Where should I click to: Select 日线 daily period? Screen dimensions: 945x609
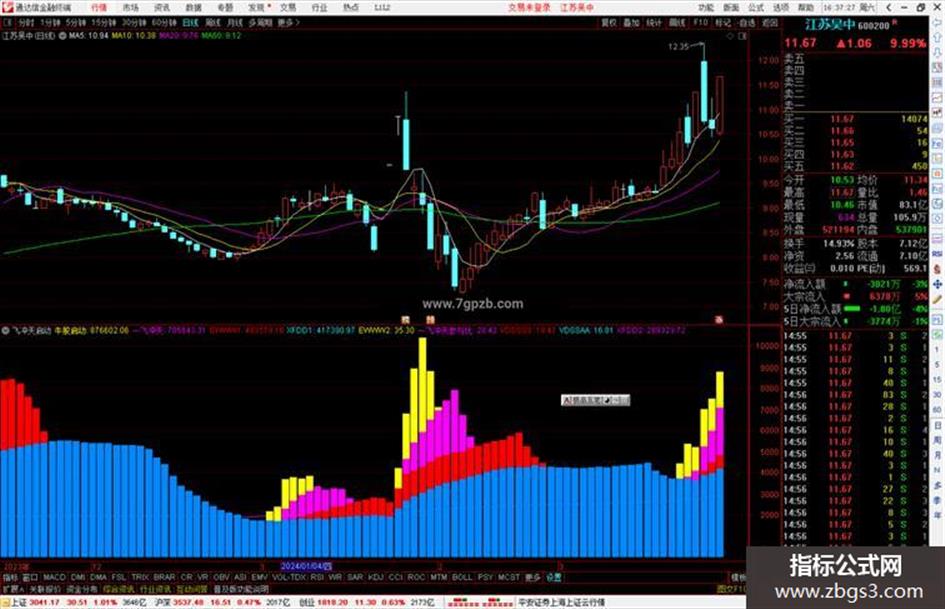click(x=190, y=22)
